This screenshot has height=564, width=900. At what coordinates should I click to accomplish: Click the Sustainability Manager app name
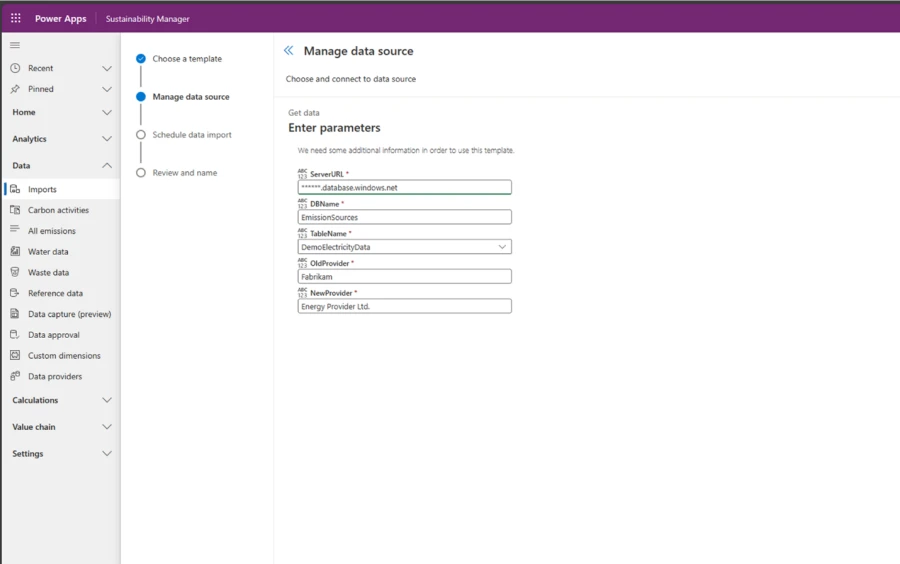[147, 19]
